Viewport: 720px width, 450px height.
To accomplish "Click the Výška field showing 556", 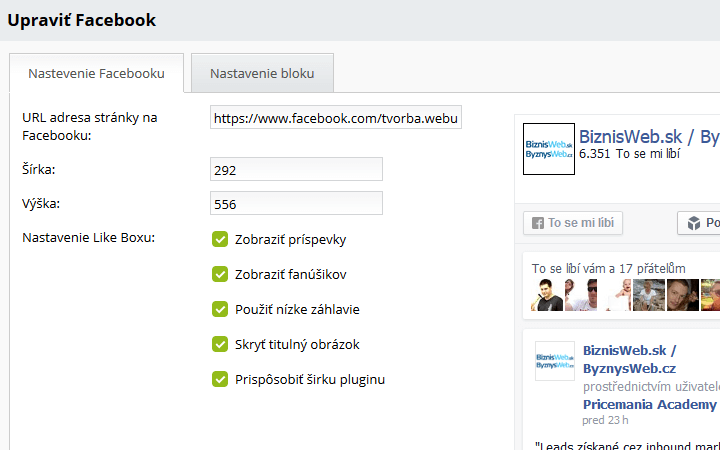I will 296,203.
